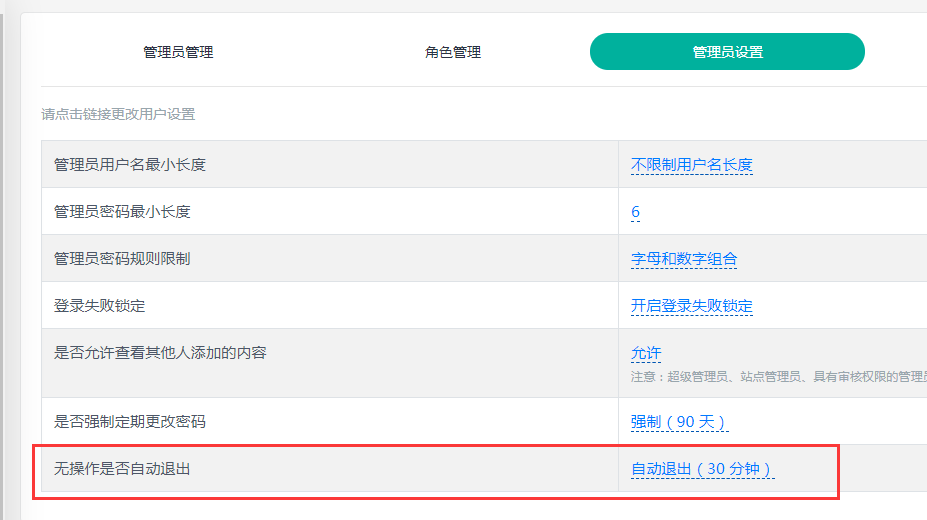The width and height of the screenshot is (927, 520).
Task: Click the 管理员密码规则限制 label
Action: point(122,259)
